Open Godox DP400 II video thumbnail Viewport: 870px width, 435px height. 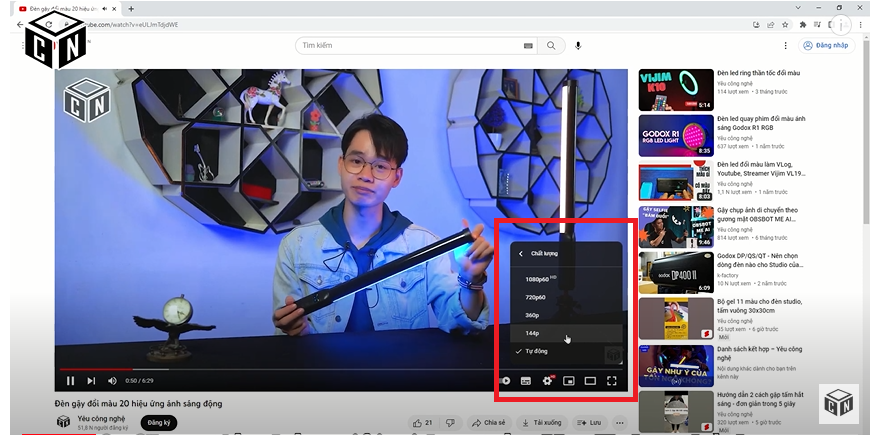point(676,272)
